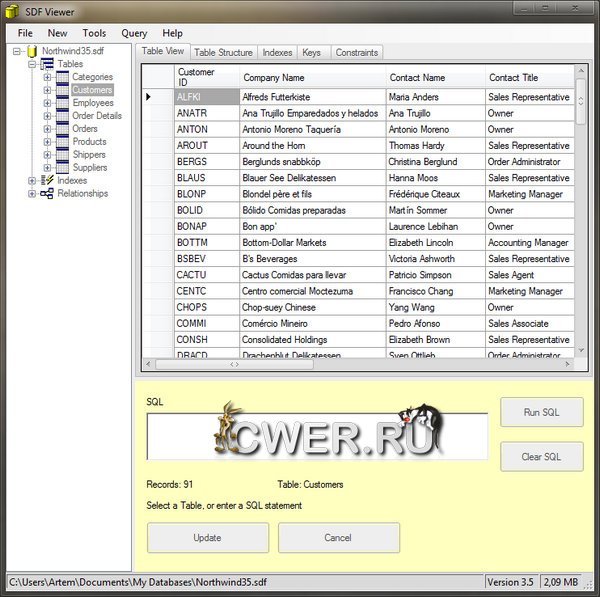Switch to the Table Structure tab
This screenshot has width=600, height=597.
[x=223, y=52]
